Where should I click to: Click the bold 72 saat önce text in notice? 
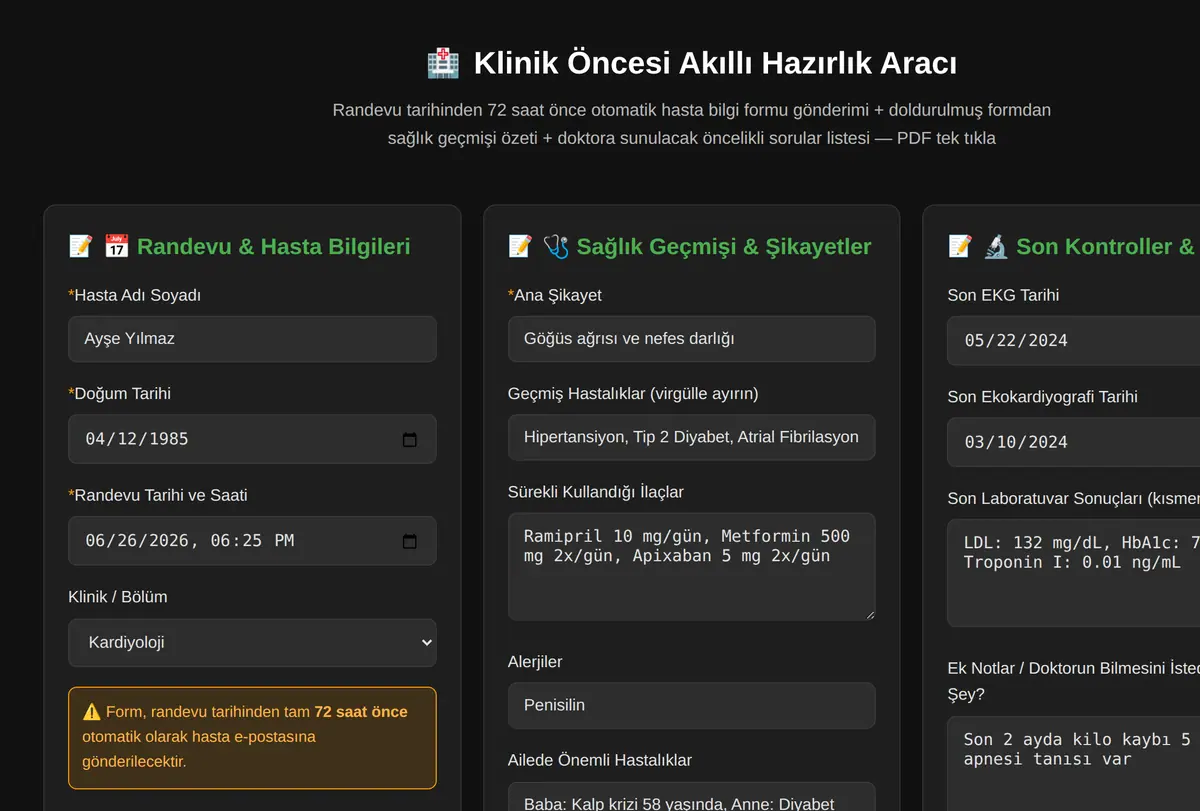click(x=361, y=712)
